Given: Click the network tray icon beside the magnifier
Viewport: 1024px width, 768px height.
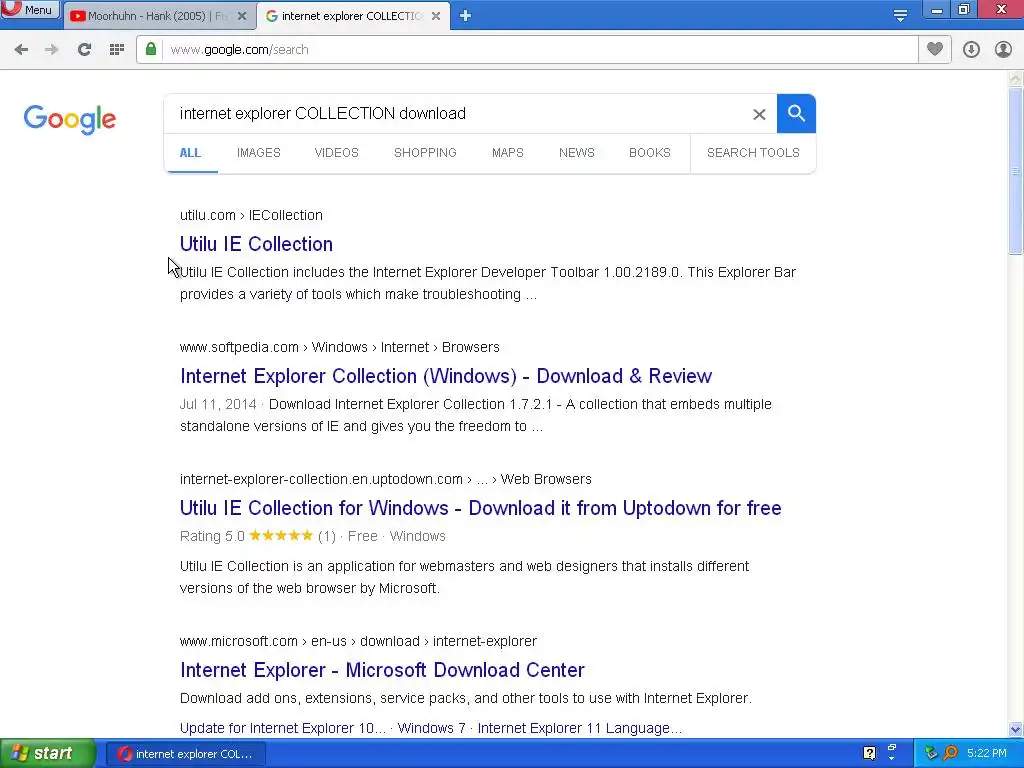Looking at the screenshot, I should (931, 753).
